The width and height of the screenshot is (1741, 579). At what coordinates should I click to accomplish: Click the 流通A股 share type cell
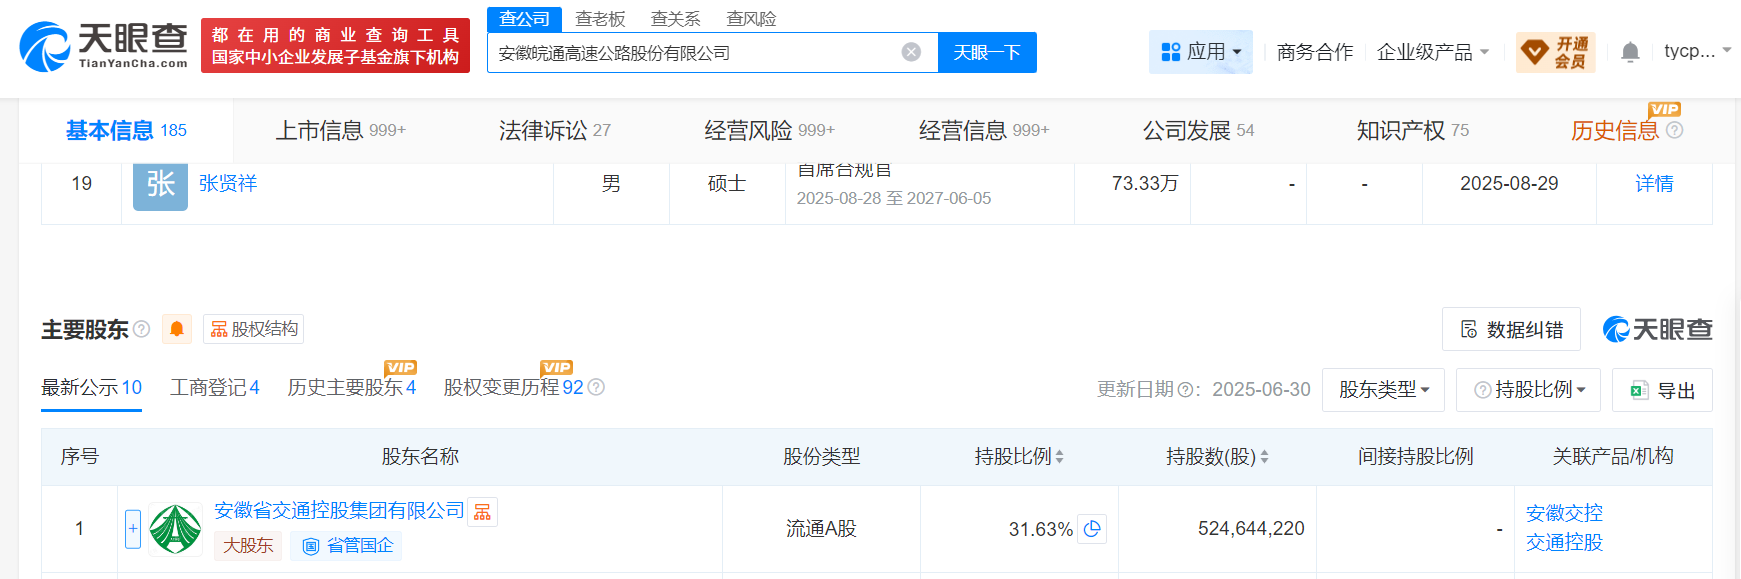click(x=821, y=529)
